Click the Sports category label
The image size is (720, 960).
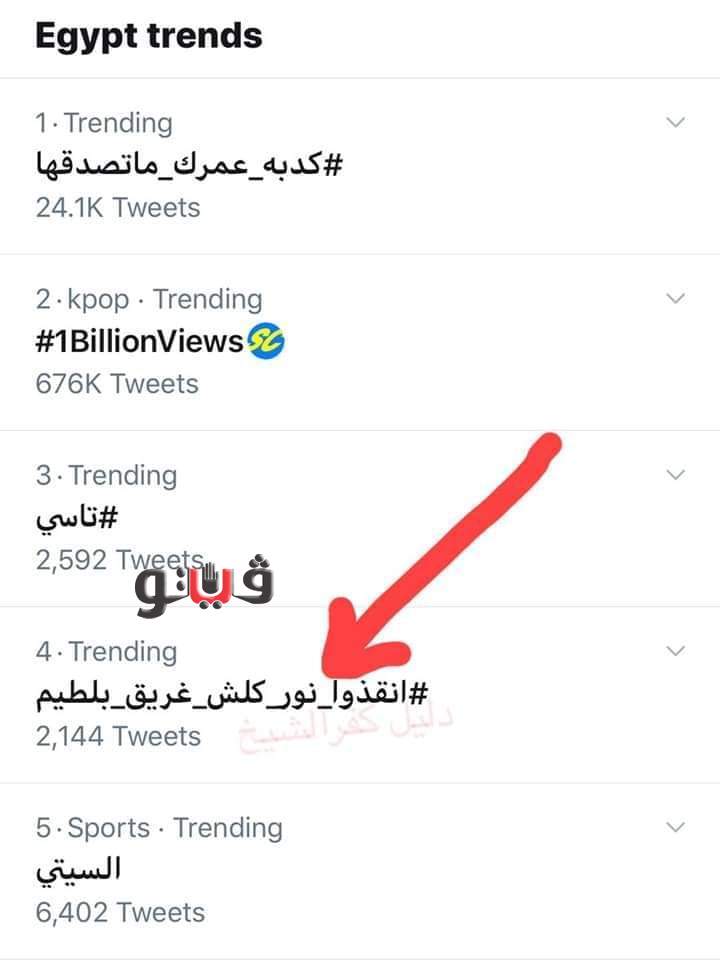[107, 828]
